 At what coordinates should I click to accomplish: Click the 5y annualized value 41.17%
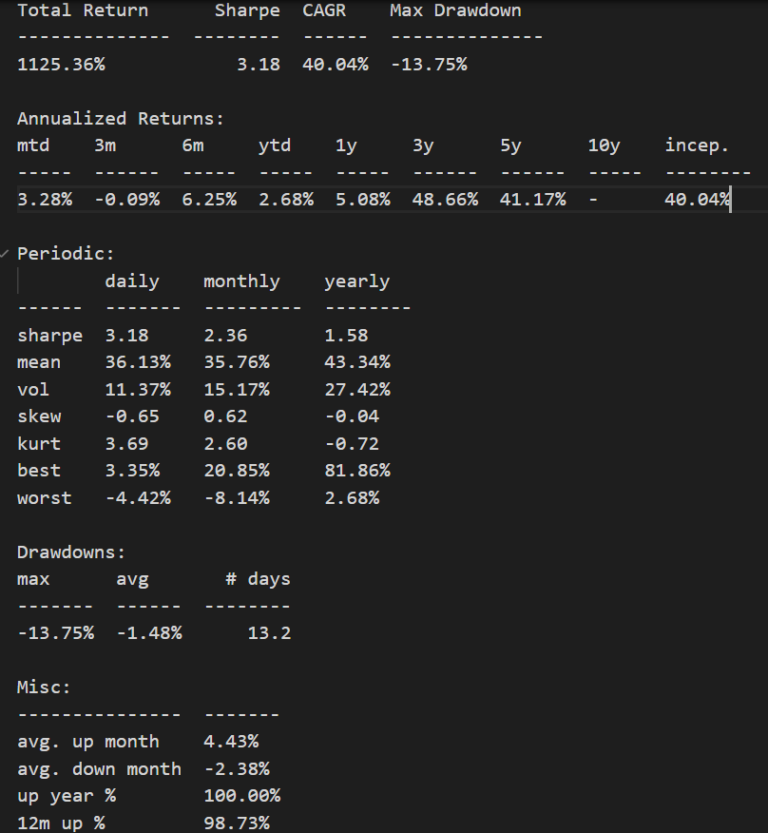click(x=532, y=200)
